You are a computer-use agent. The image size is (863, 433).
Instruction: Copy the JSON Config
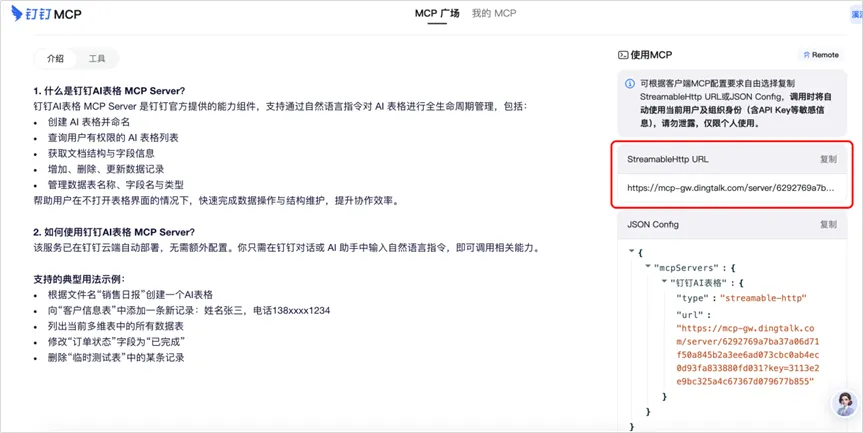pos(828,224)
